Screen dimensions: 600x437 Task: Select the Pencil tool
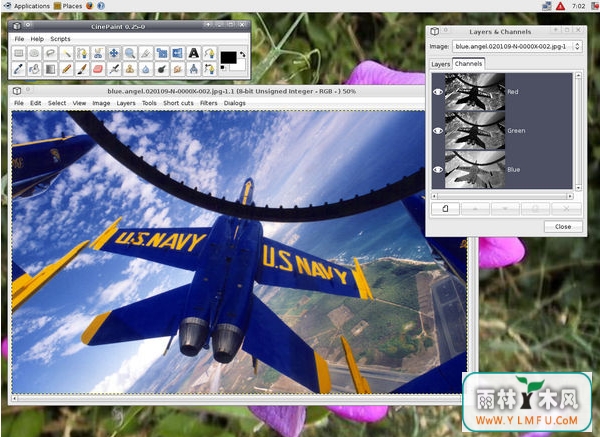[66, 69]
